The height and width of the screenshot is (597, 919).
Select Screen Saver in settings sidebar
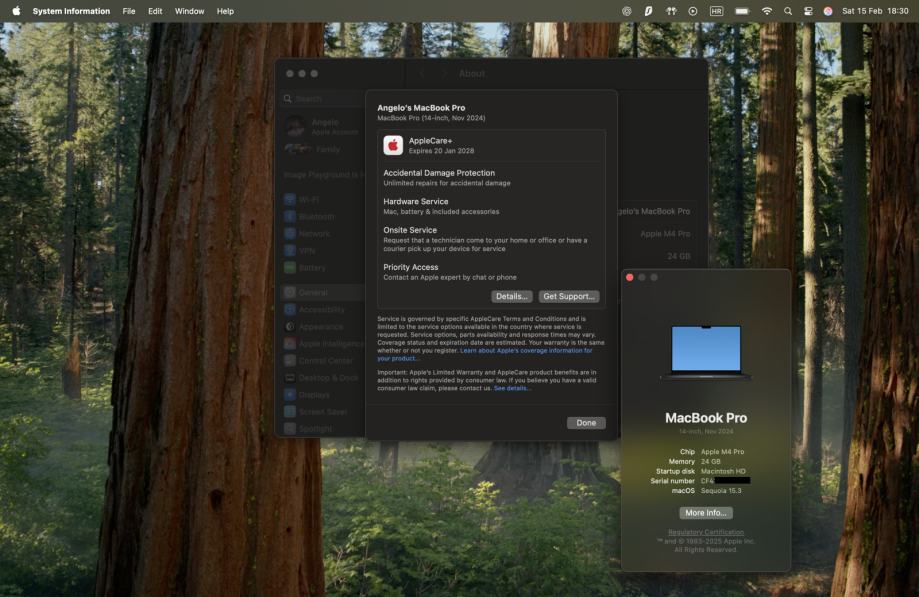322,412
